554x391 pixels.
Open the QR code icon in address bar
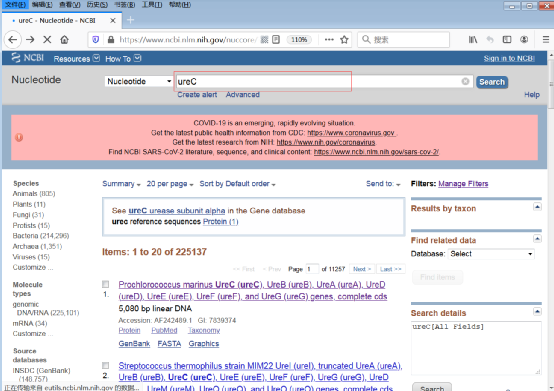264,40
